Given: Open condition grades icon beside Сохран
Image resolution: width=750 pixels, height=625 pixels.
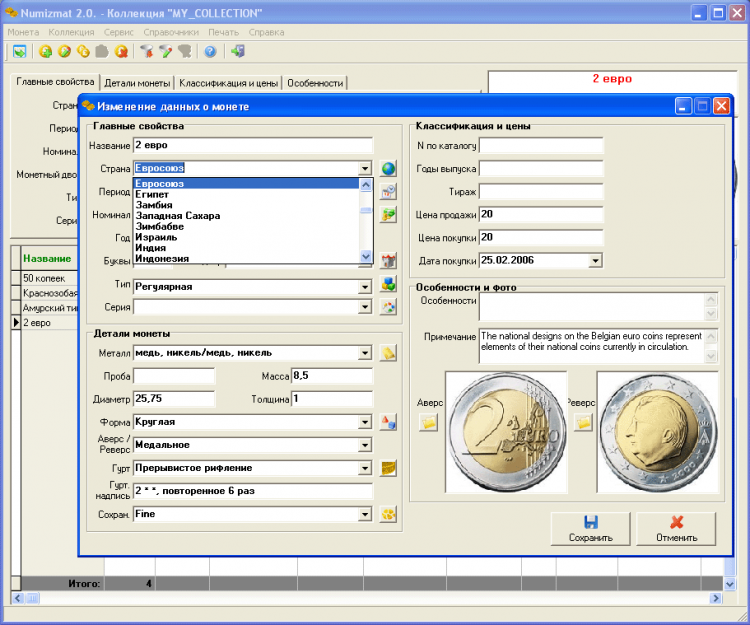Looking at the screenshot, I should click(388, 515).
